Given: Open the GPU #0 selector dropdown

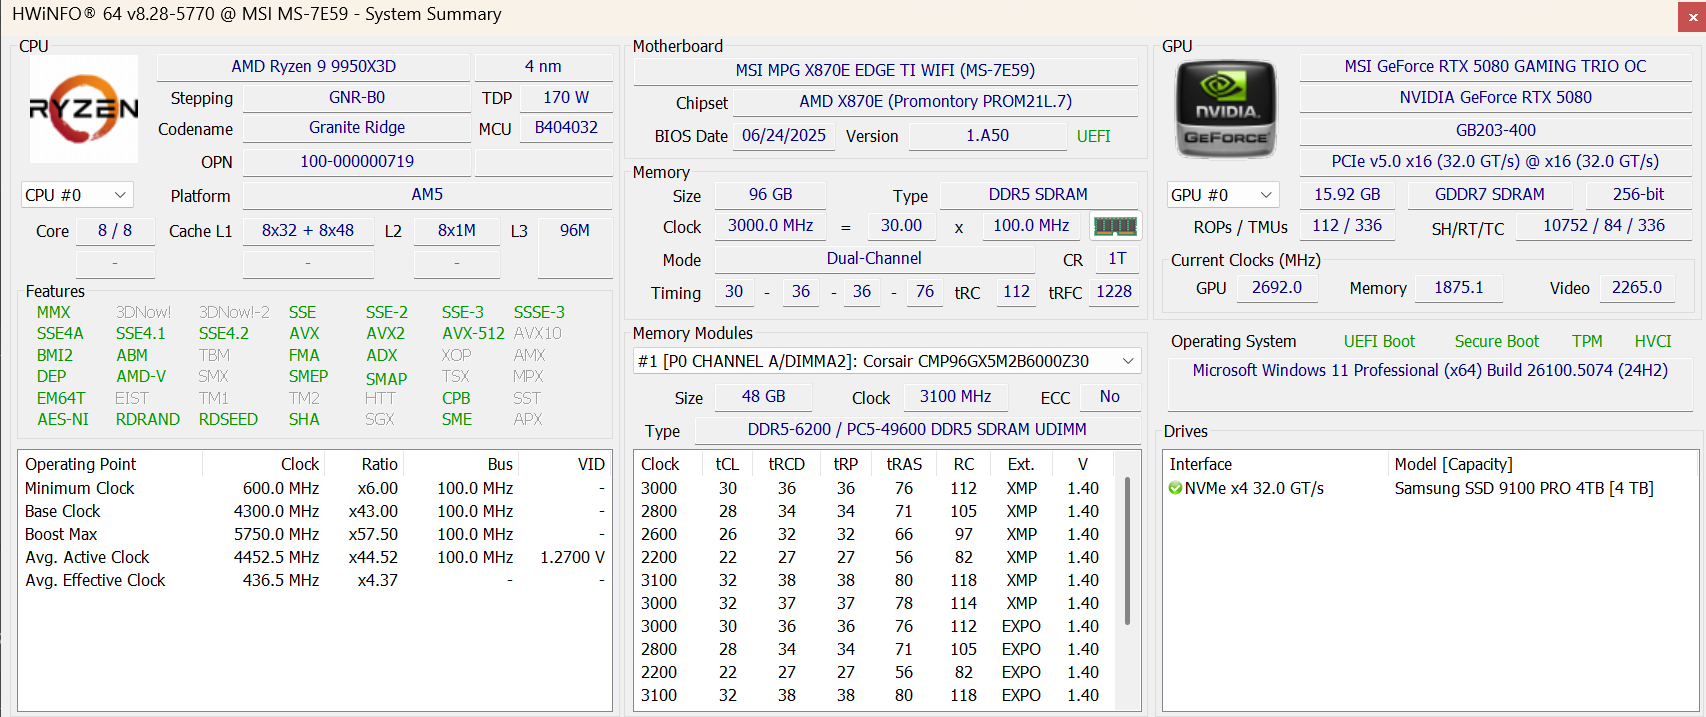Looking at the screenshot, I should click(x=1224, y=195).
